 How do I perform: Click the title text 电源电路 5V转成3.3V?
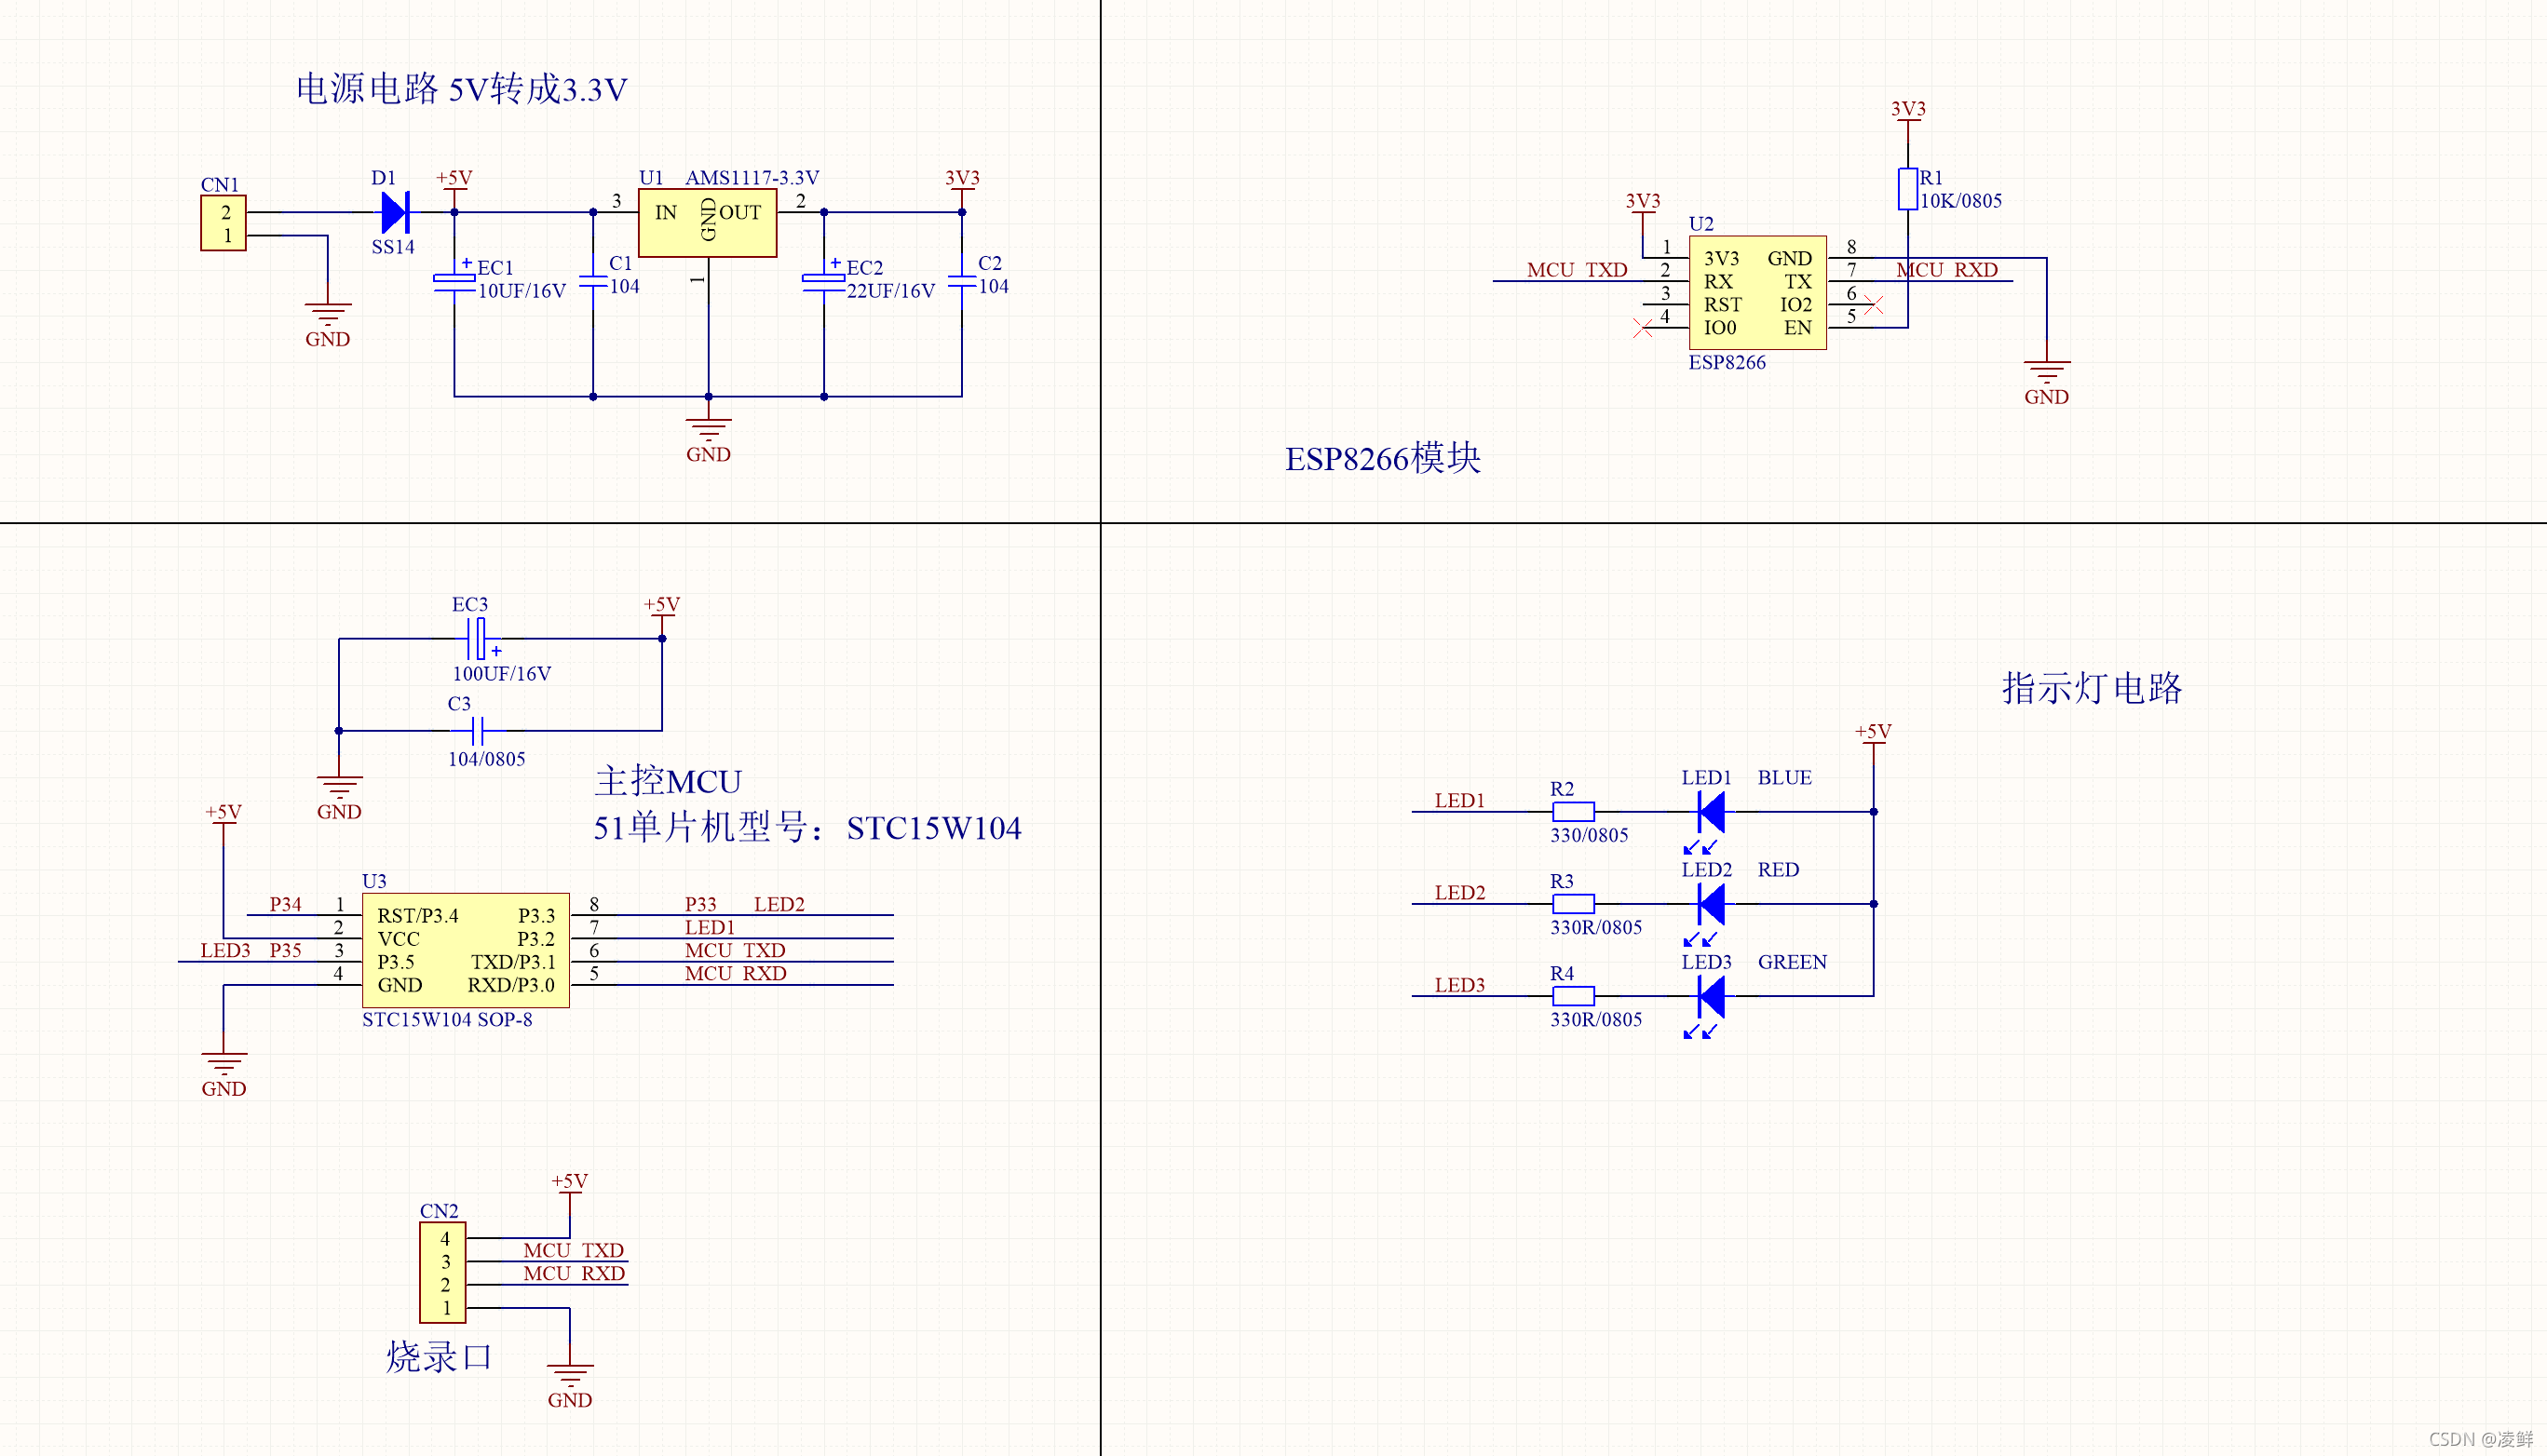(461, 89)
